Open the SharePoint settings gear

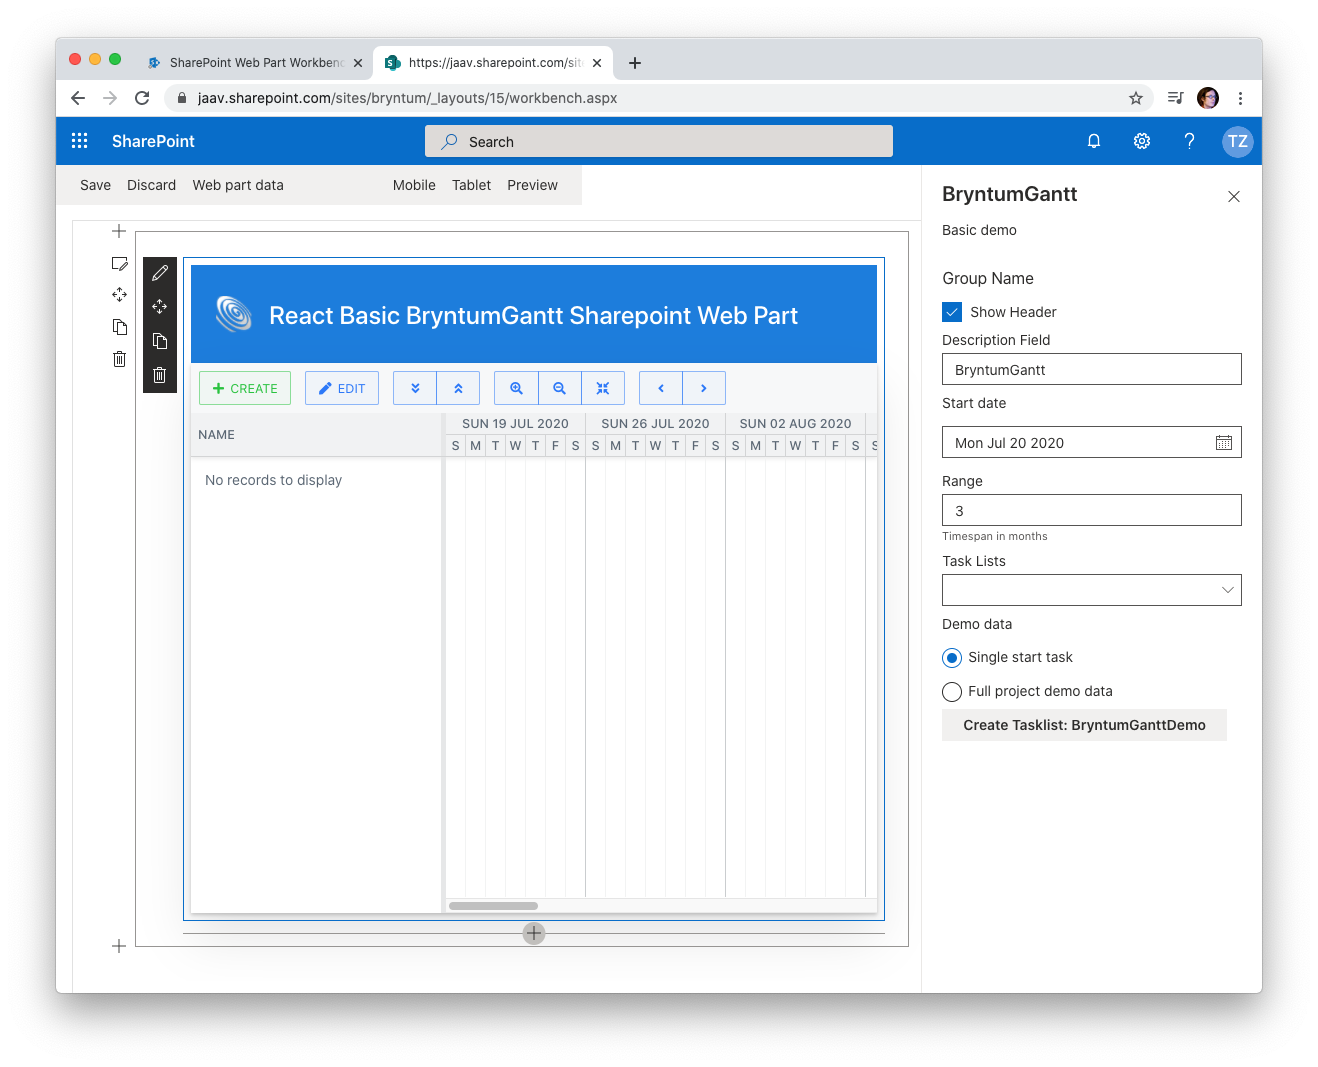tap(1141, 141)
